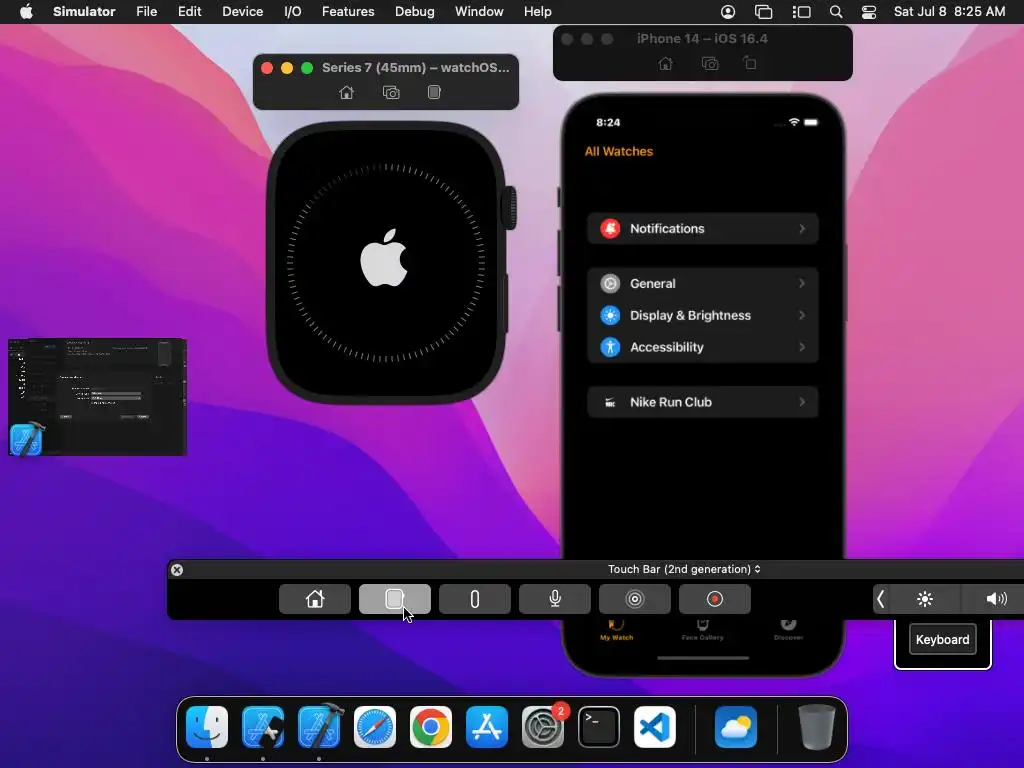1024x768 pixels.
Task: Tap the highlighted side button on the Touch Bar
Action: [x=394, y=599]
